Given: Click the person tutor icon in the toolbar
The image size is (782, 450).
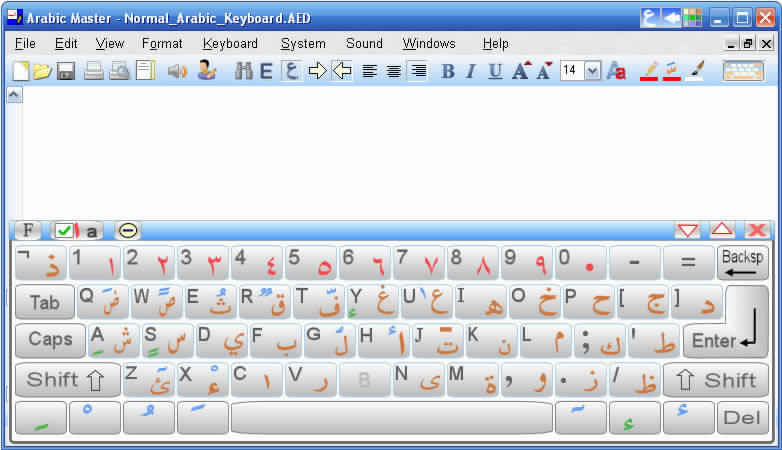Looking at the screenshot, I should 206,70.
